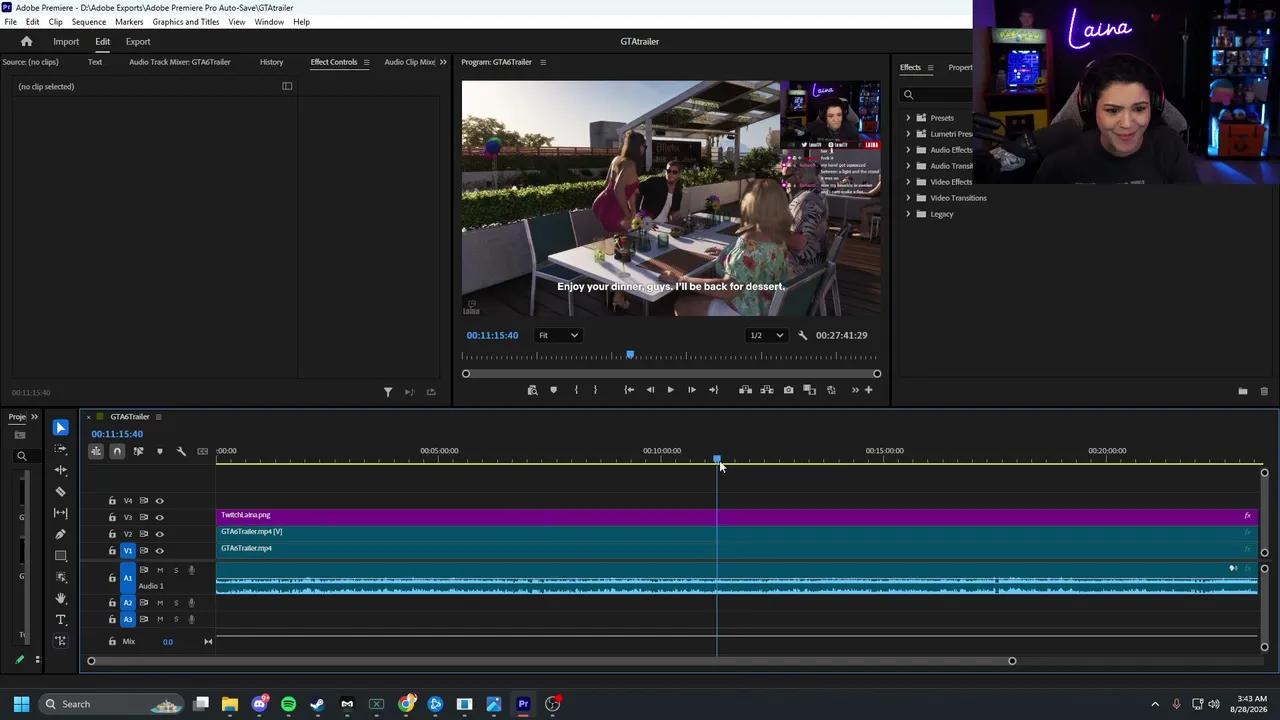Viewport: 1280px width, 720px height.
Task: Click Mark In in Program Monitor
Action: click(x=576, y=390)
